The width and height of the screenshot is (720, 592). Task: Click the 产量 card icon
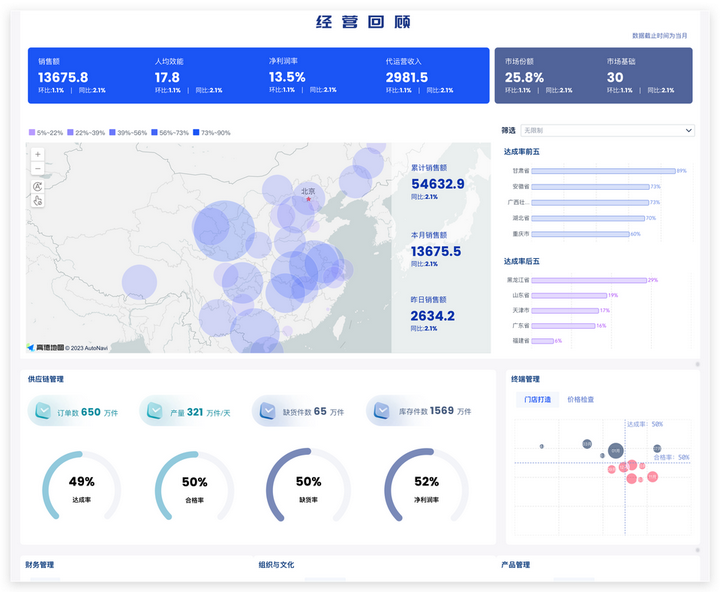pyautogui.click(x=155, y=411)
